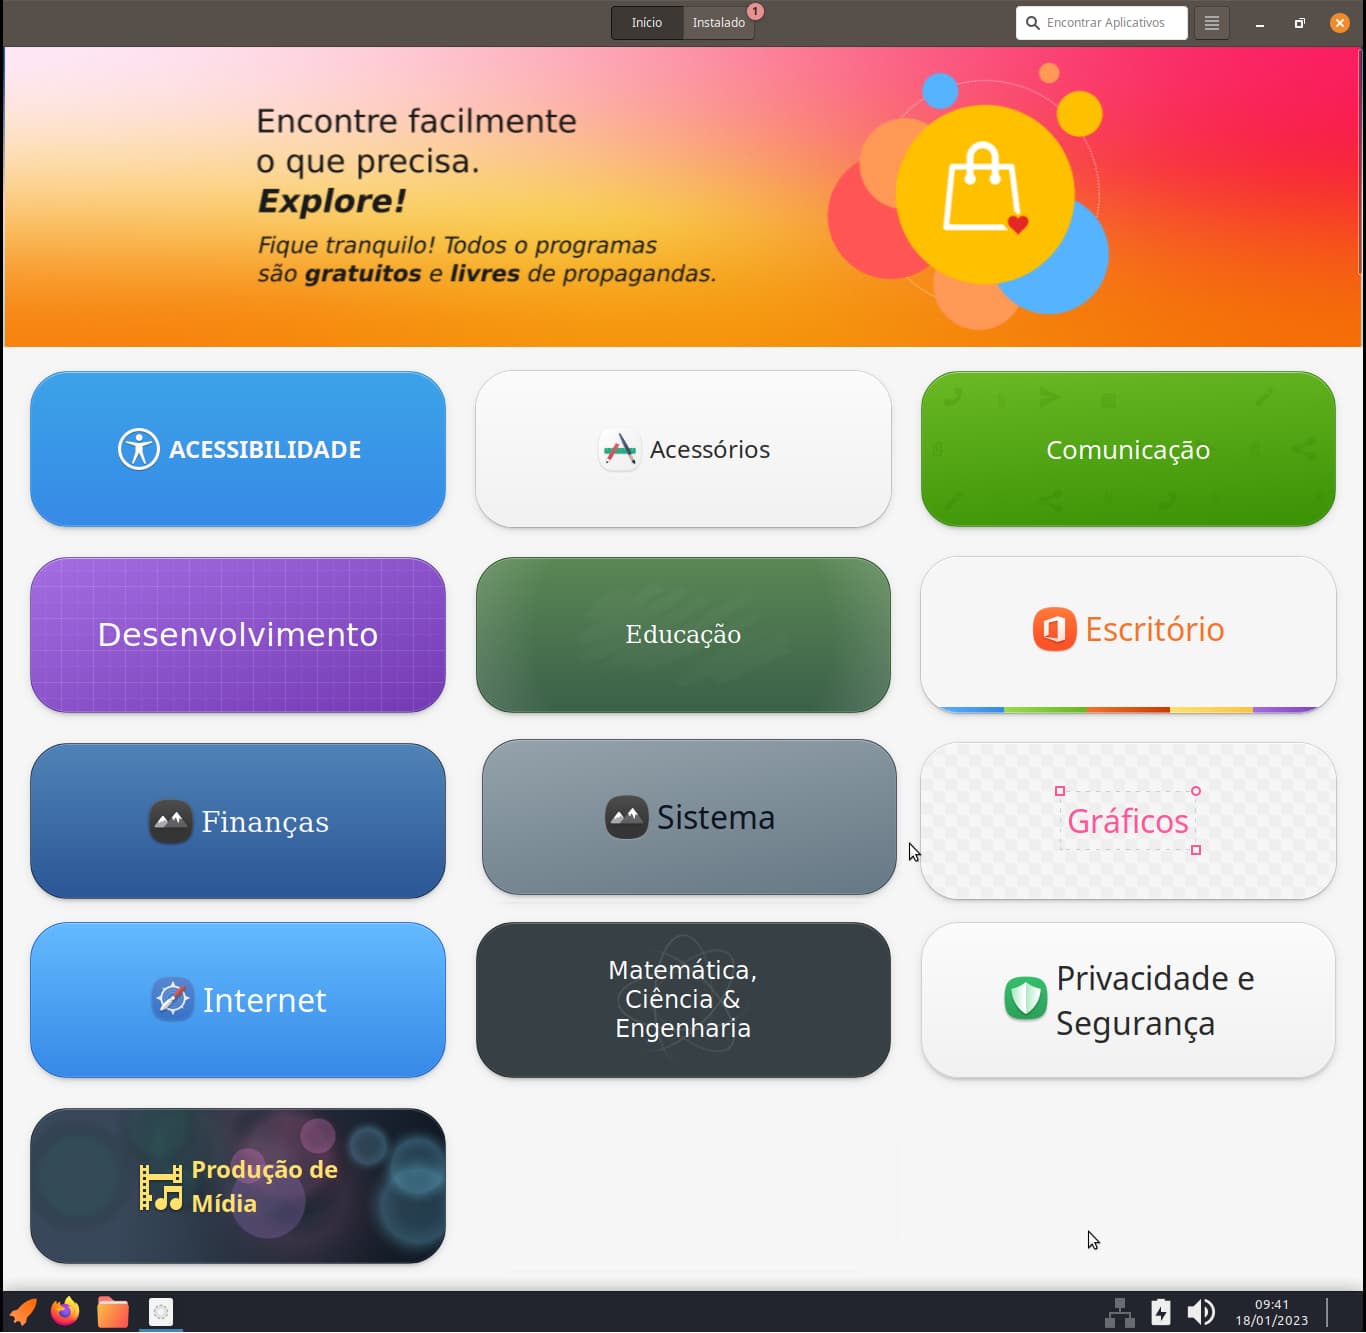Screen dimensions: 1366x1333
Task: Browse the Internet category
Action: 238,1000
